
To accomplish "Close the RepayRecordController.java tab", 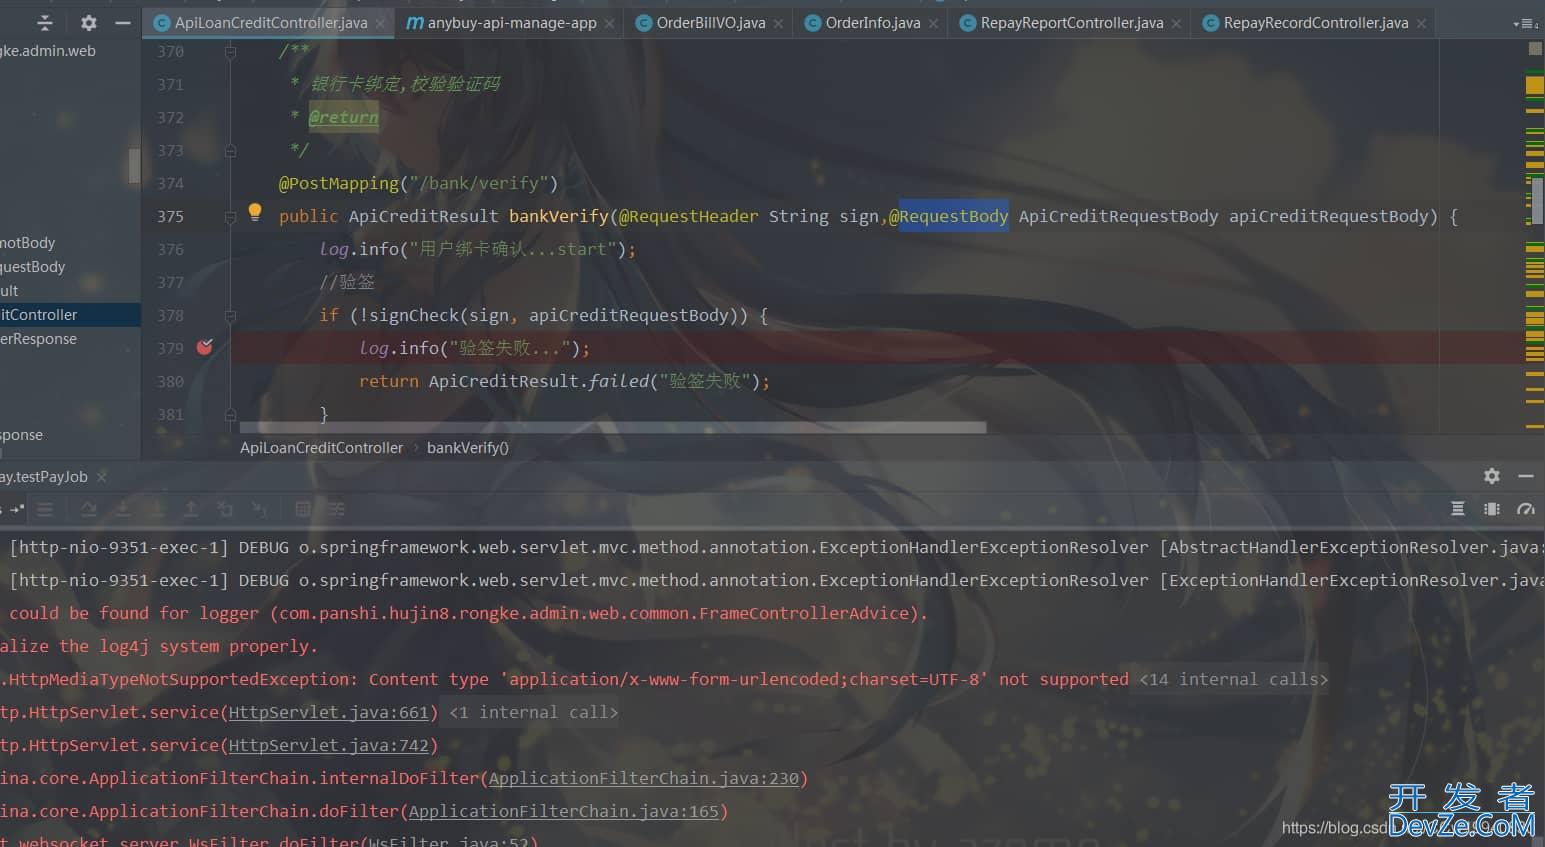I will (1421, 23).
